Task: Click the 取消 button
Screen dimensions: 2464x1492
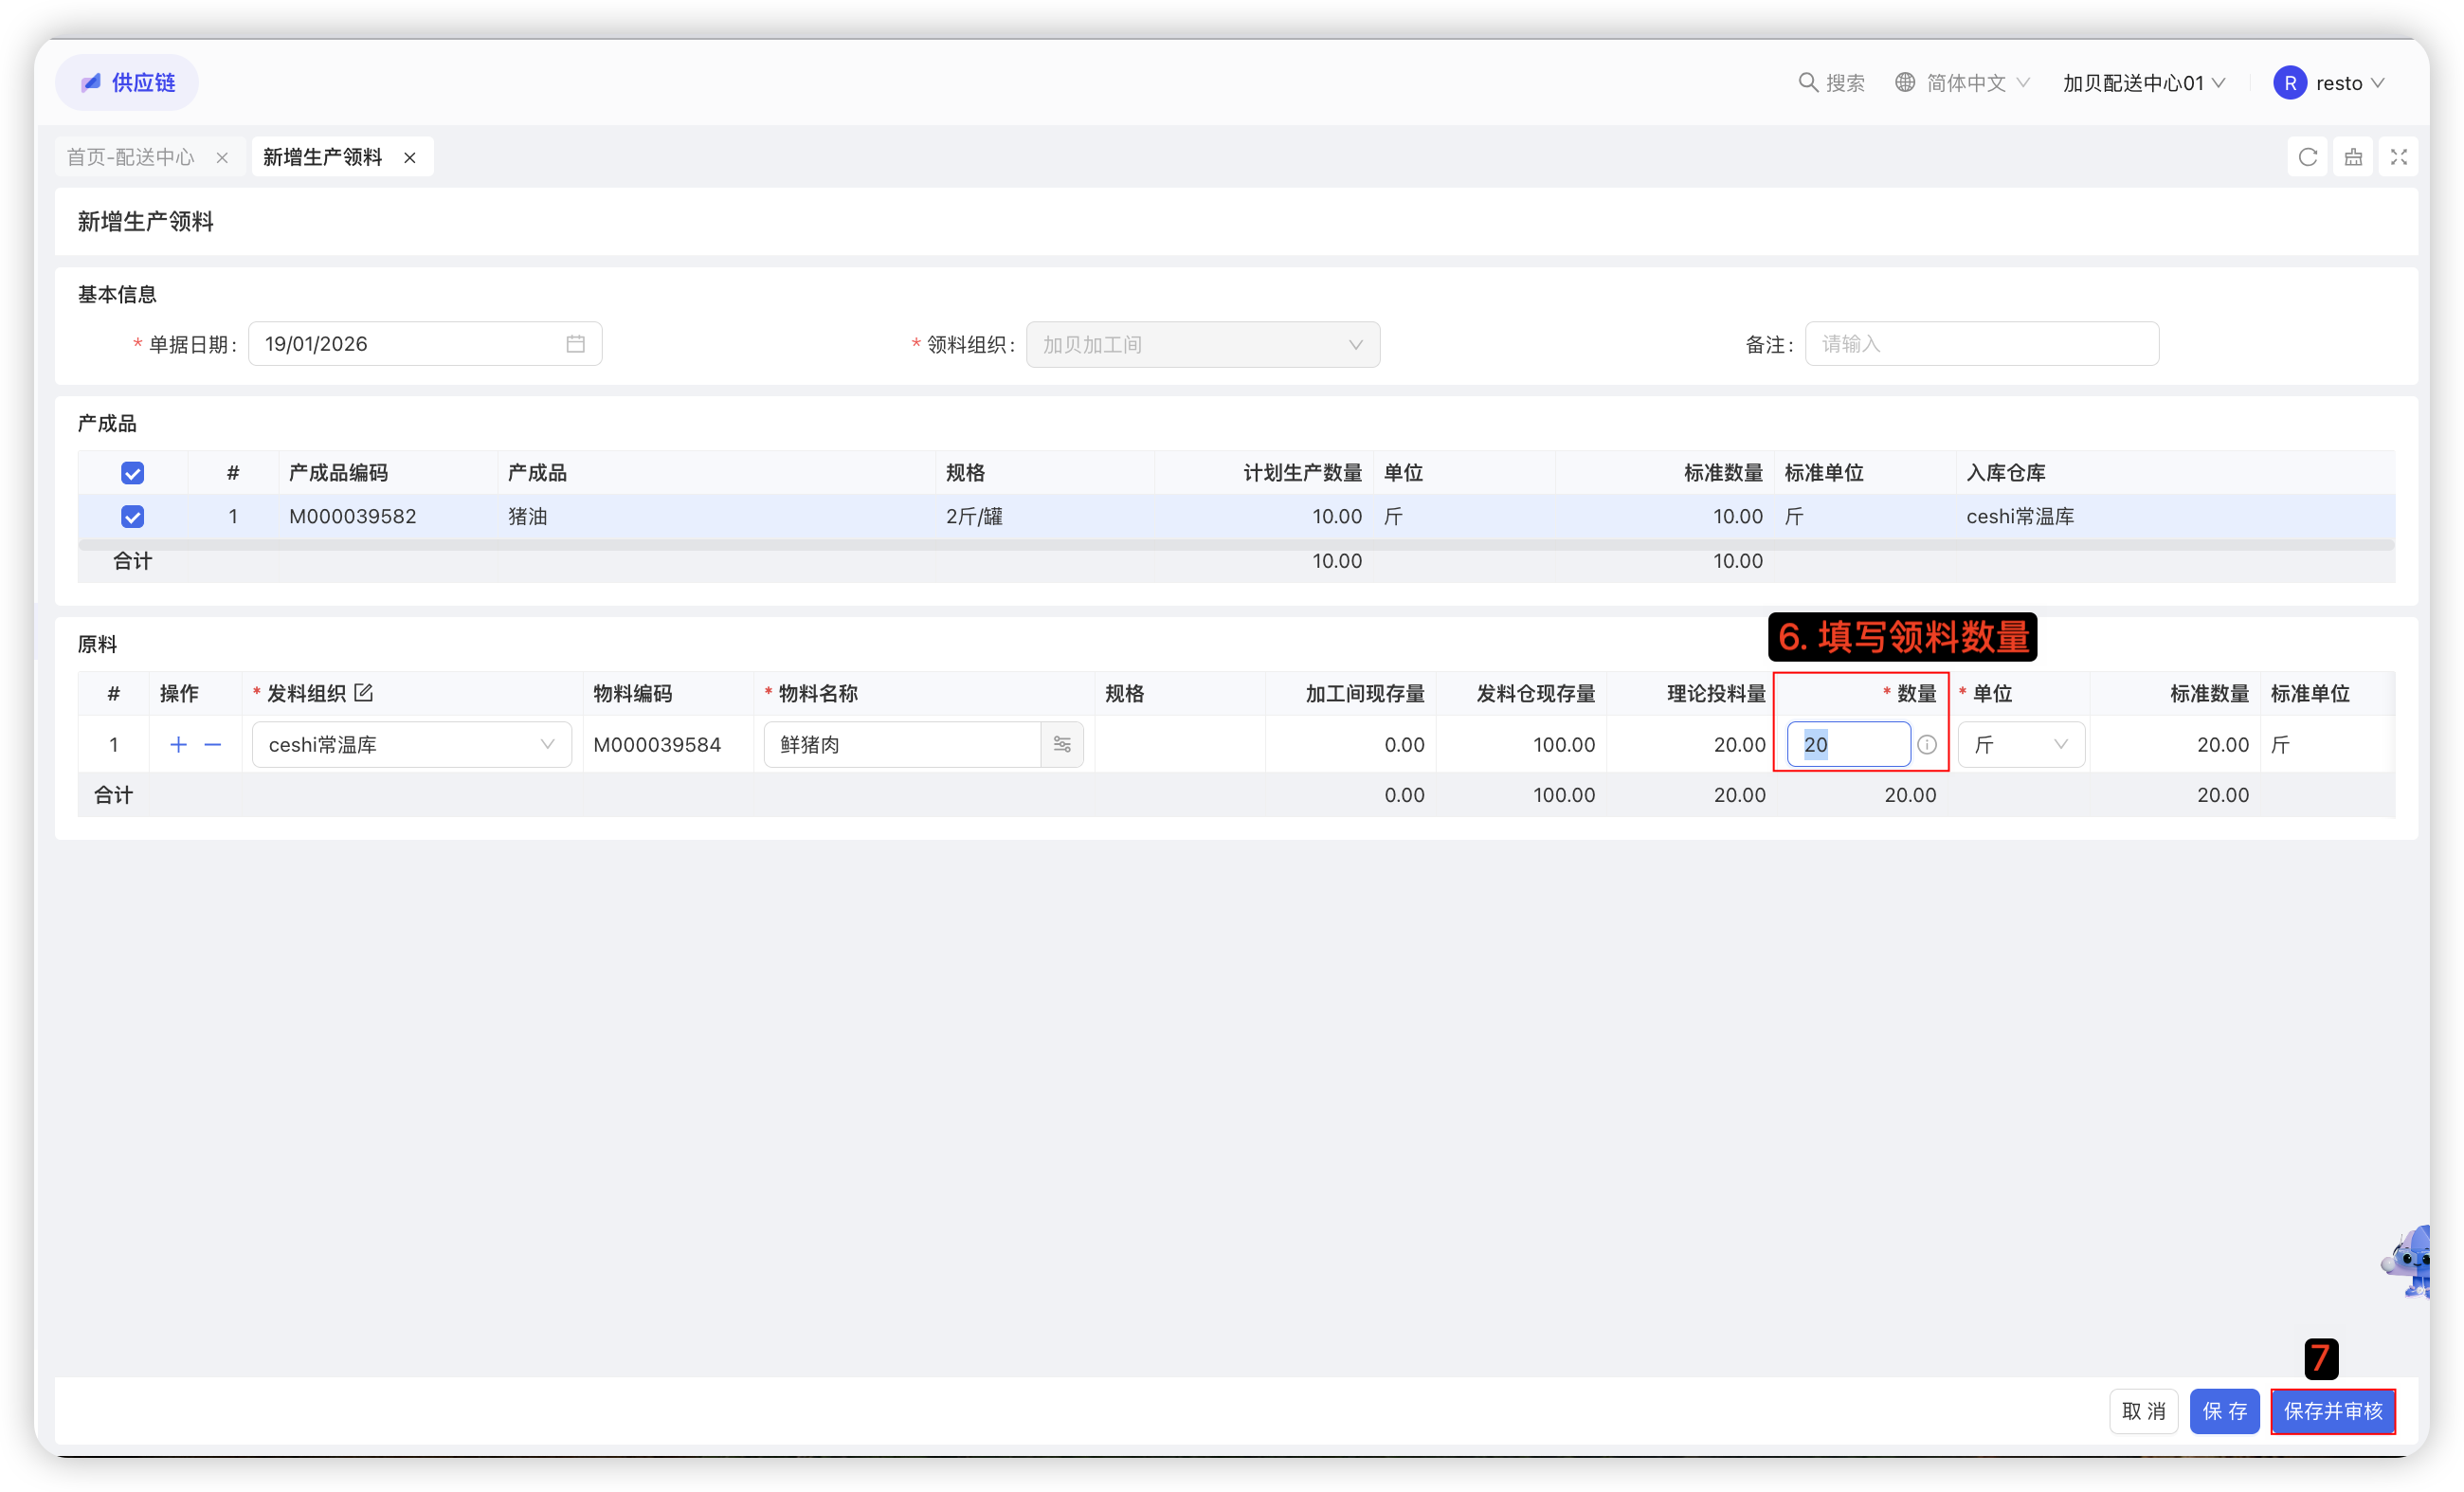Action: pos(2143,1411)
